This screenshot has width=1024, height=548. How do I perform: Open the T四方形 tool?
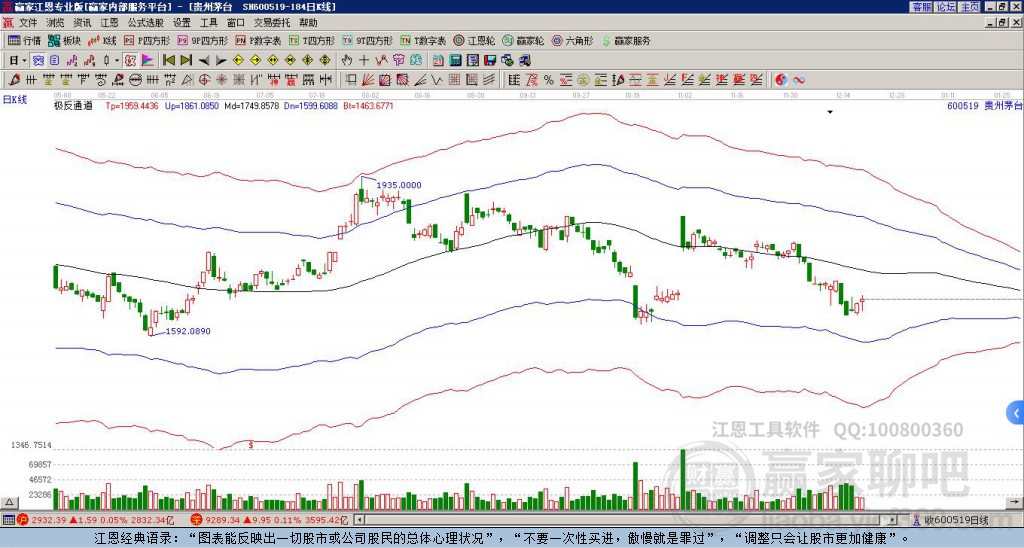click(312, 40)
